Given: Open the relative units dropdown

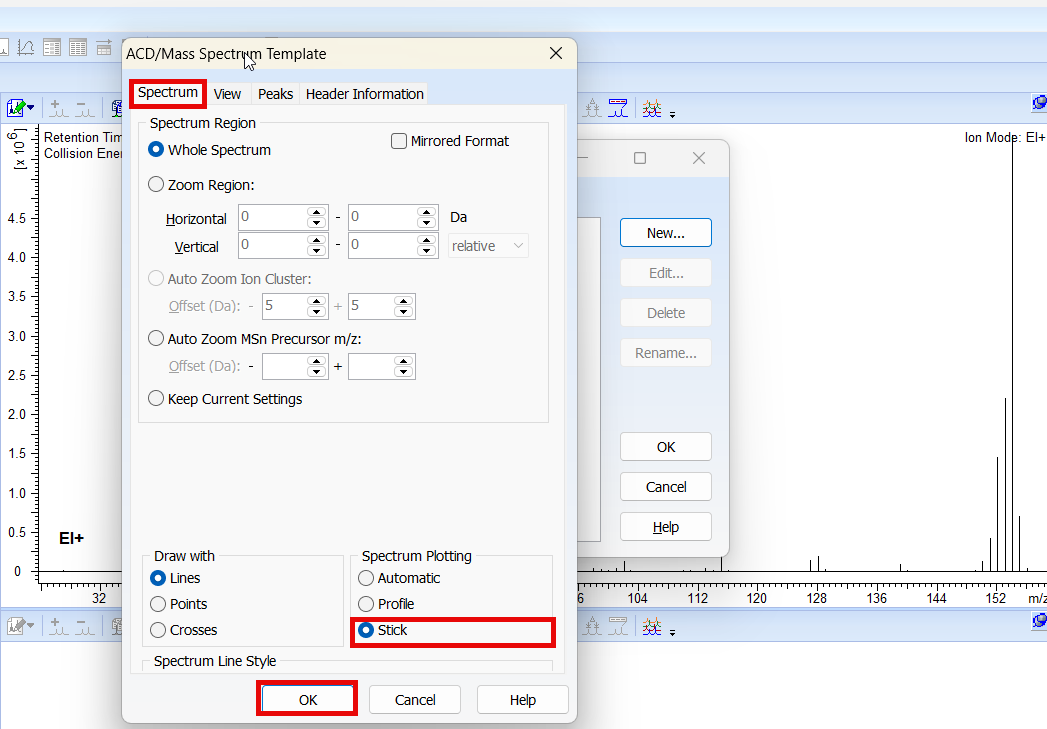Looking at the screenshot, I should click(x=488, y=246).
